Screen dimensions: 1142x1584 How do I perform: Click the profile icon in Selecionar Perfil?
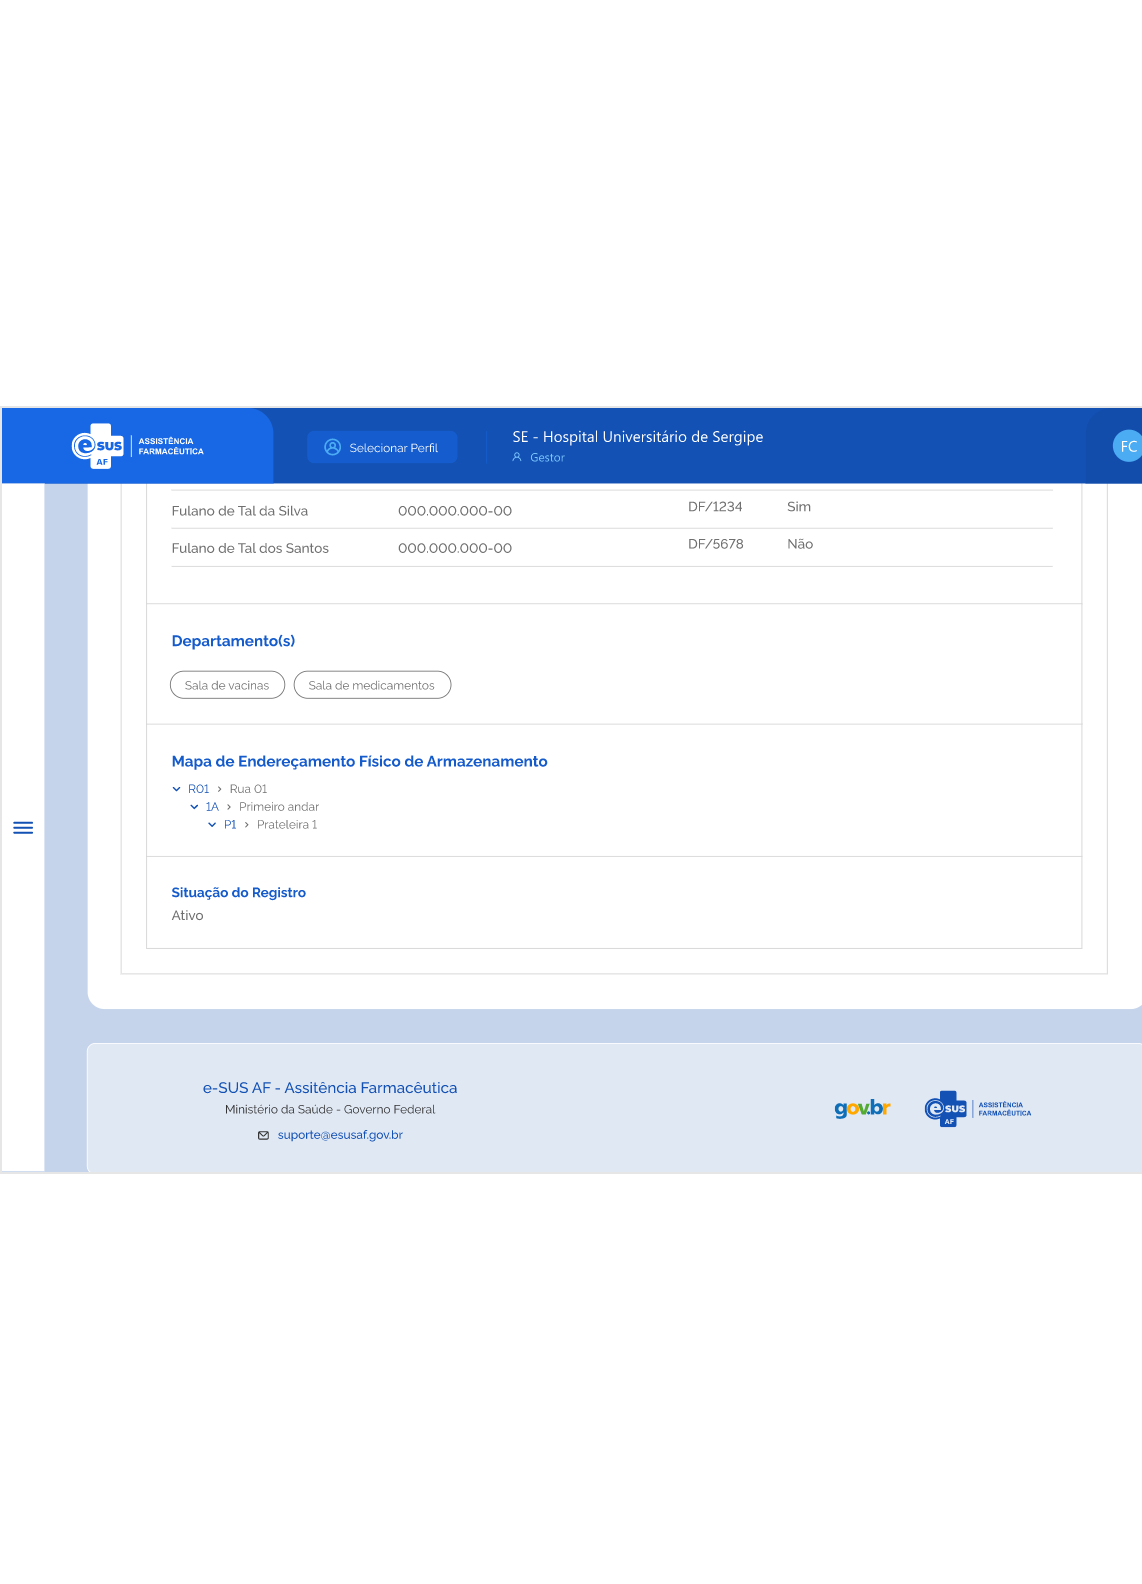click(x=333, y=448)
